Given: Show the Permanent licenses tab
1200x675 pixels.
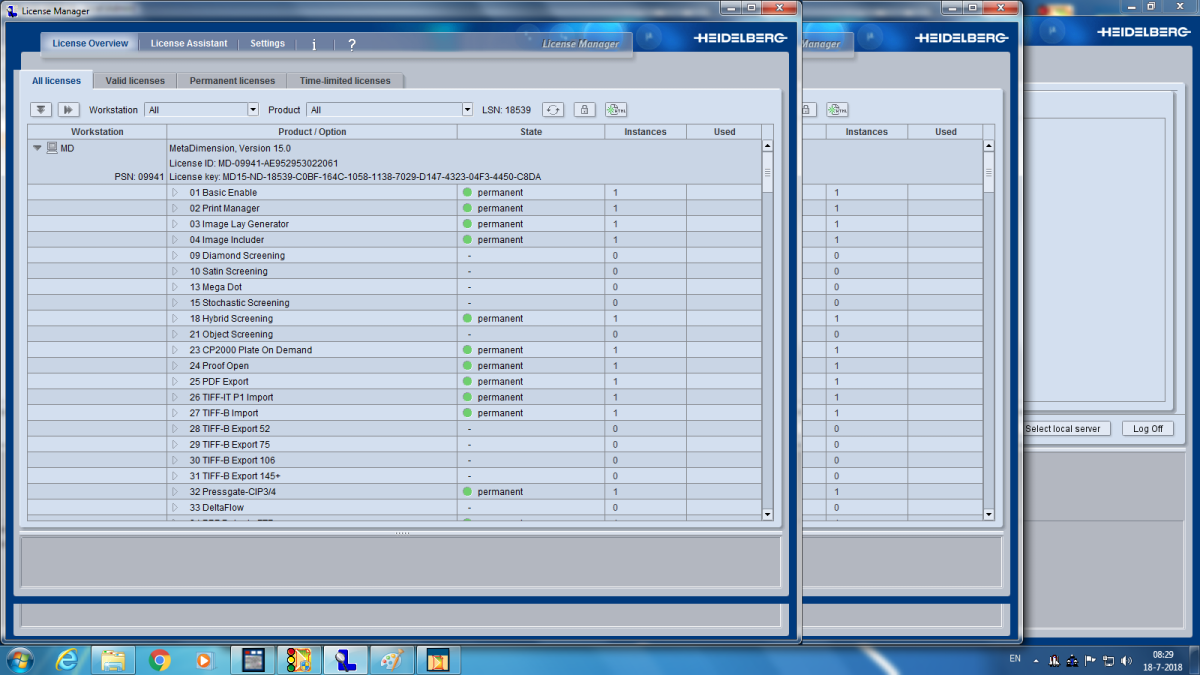Looking at the screenshot, I should pyautogui.click(x=232, y=81).
